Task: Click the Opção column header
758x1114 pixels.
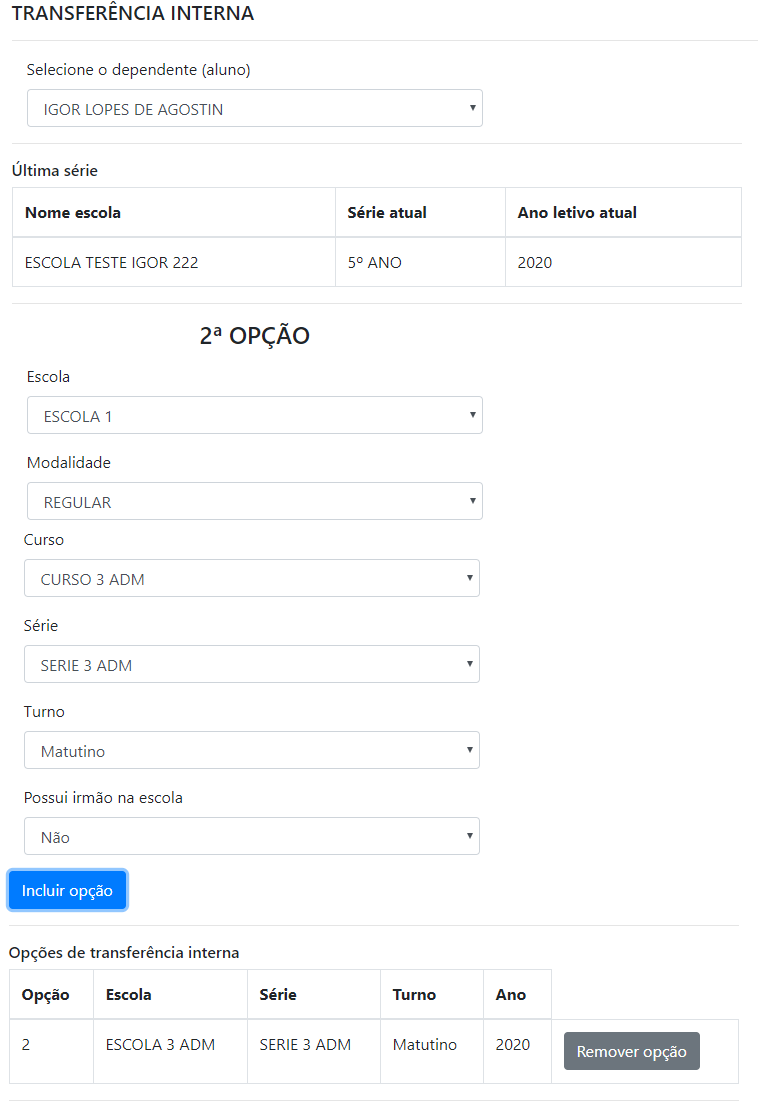Action: pos(45,995)
